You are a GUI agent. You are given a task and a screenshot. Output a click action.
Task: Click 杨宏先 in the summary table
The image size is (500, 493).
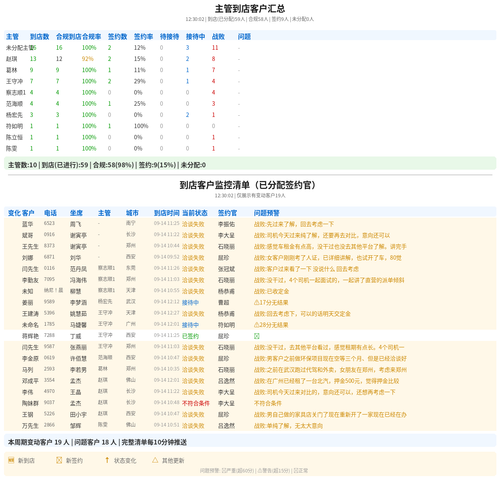pyautogui.click(x=14, y=115)
